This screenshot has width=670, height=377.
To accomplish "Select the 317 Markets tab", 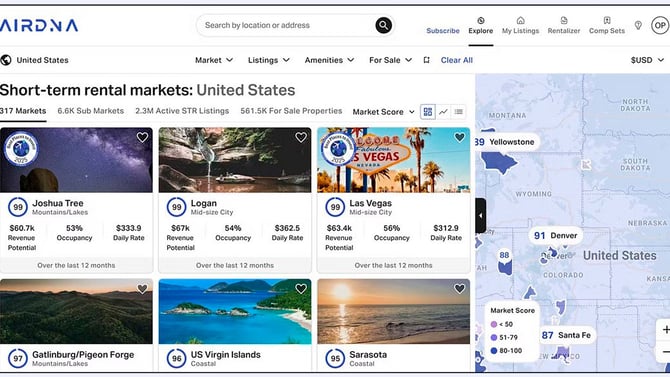I will tap(23, 111).
